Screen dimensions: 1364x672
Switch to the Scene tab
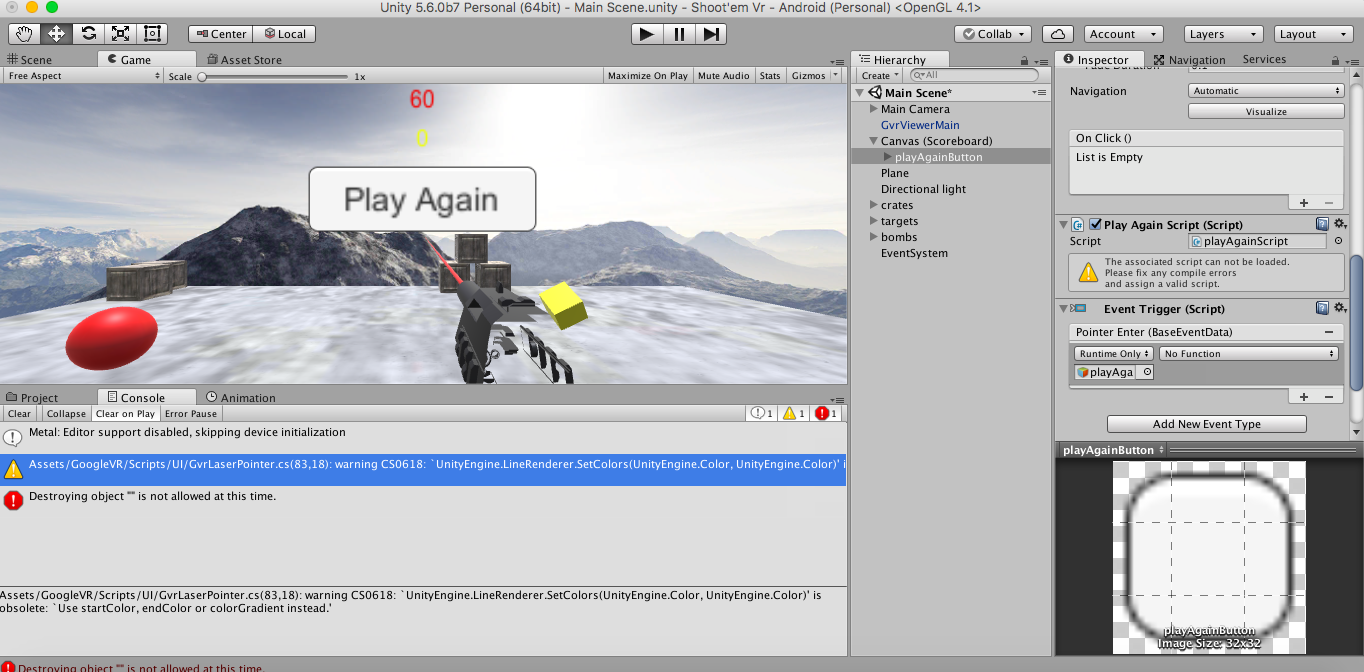pos(29,60)
